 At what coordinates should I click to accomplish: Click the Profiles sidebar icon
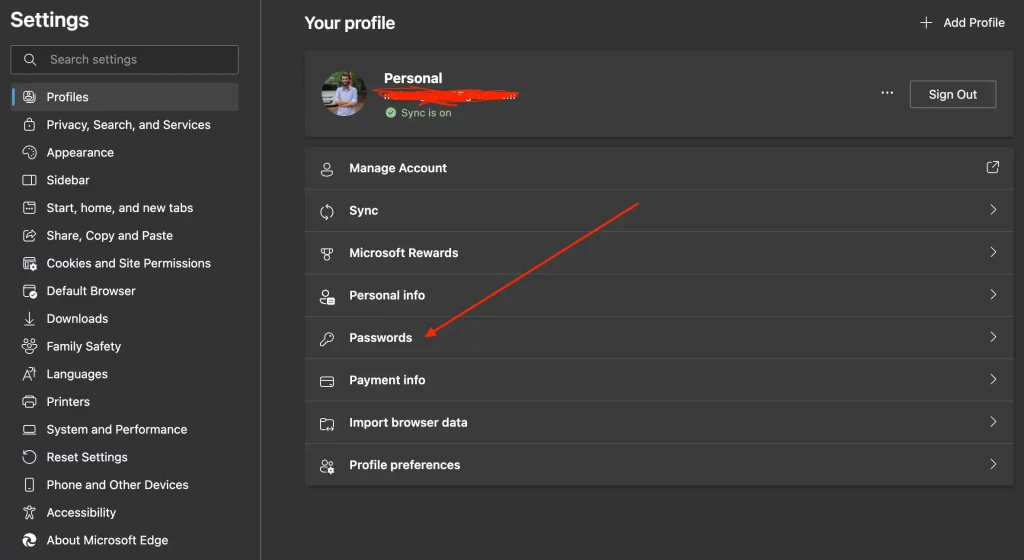click(29, 97)
